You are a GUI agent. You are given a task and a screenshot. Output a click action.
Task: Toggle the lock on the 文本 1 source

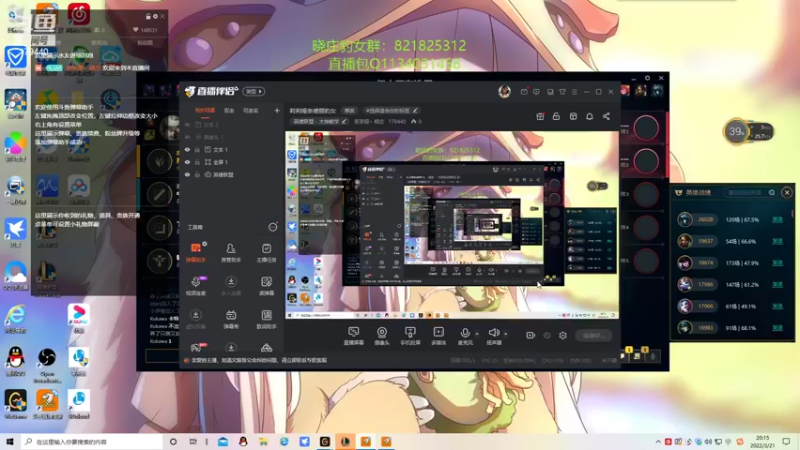pos(197,149)
